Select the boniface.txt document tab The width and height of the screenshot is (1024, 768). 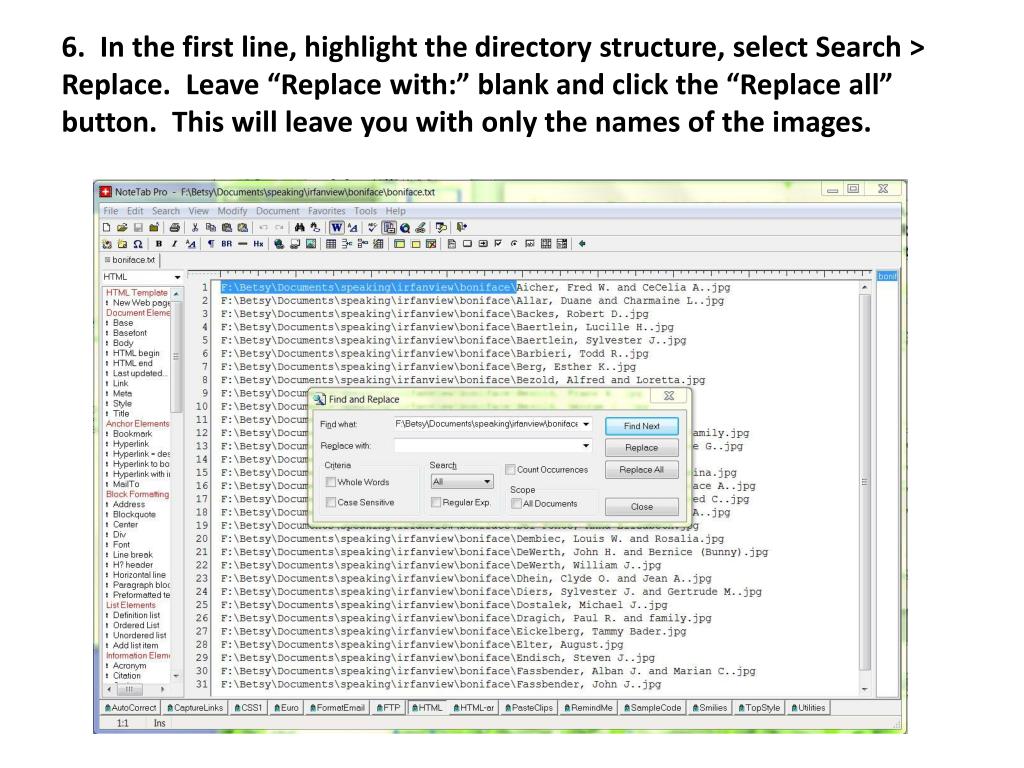tap(131, 260)
